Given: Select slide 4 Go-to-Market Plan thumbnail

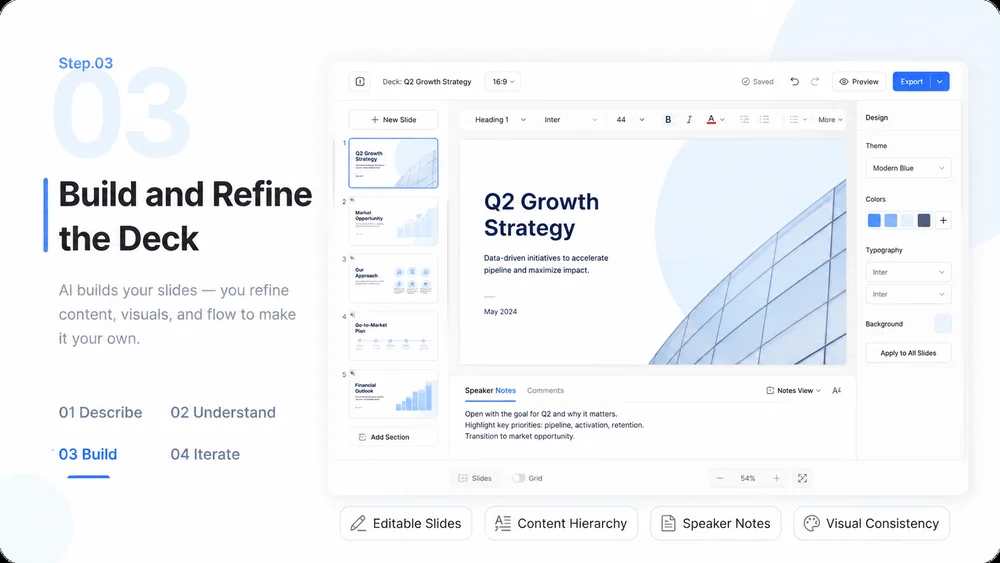Looking at the screenshot, I should [393, 336].
